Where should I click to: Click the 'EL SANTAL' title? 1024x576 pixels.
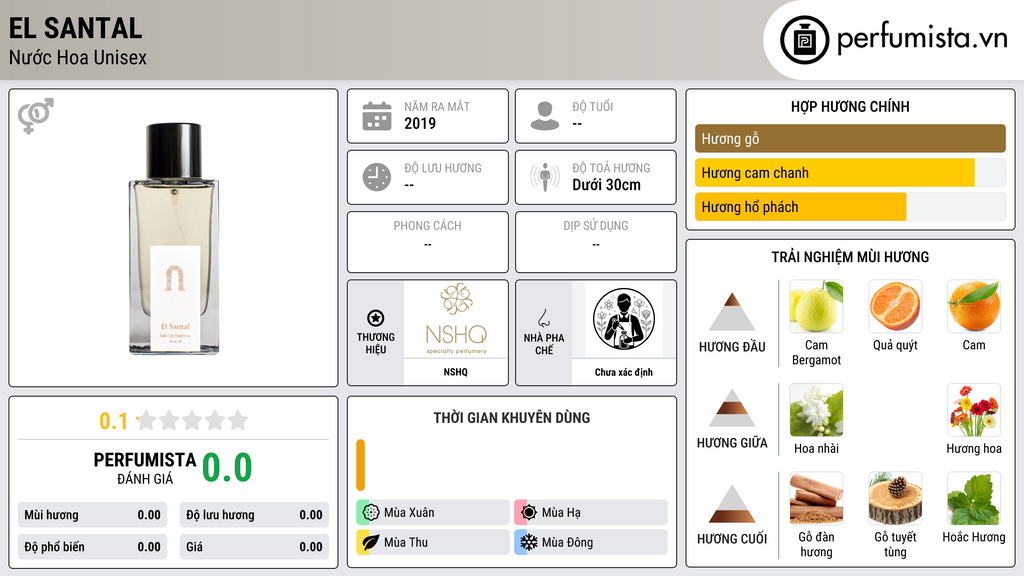coord(75,28)
